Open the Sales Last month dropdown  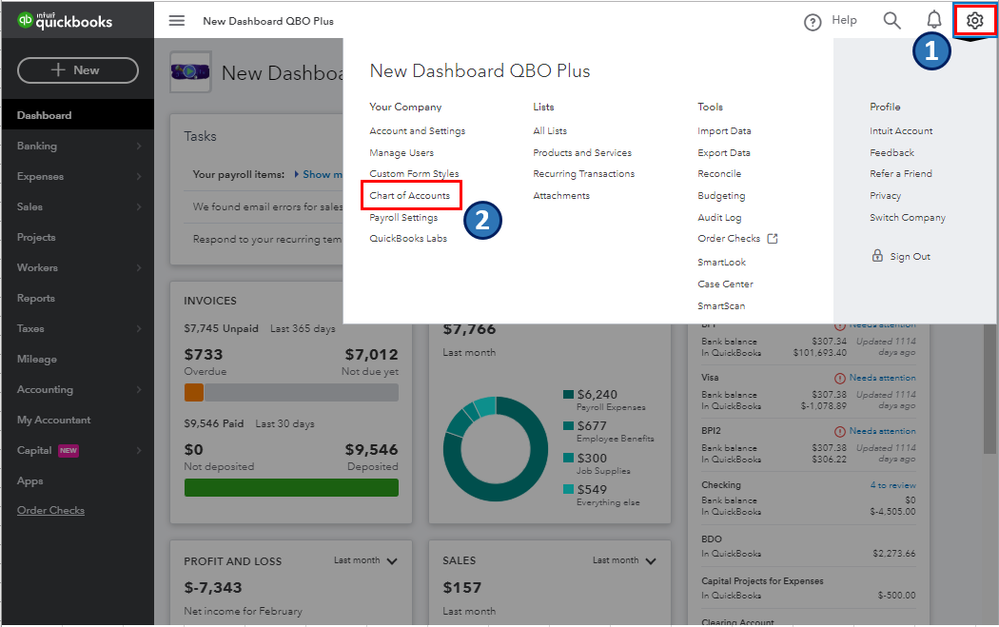coord(650,561)
